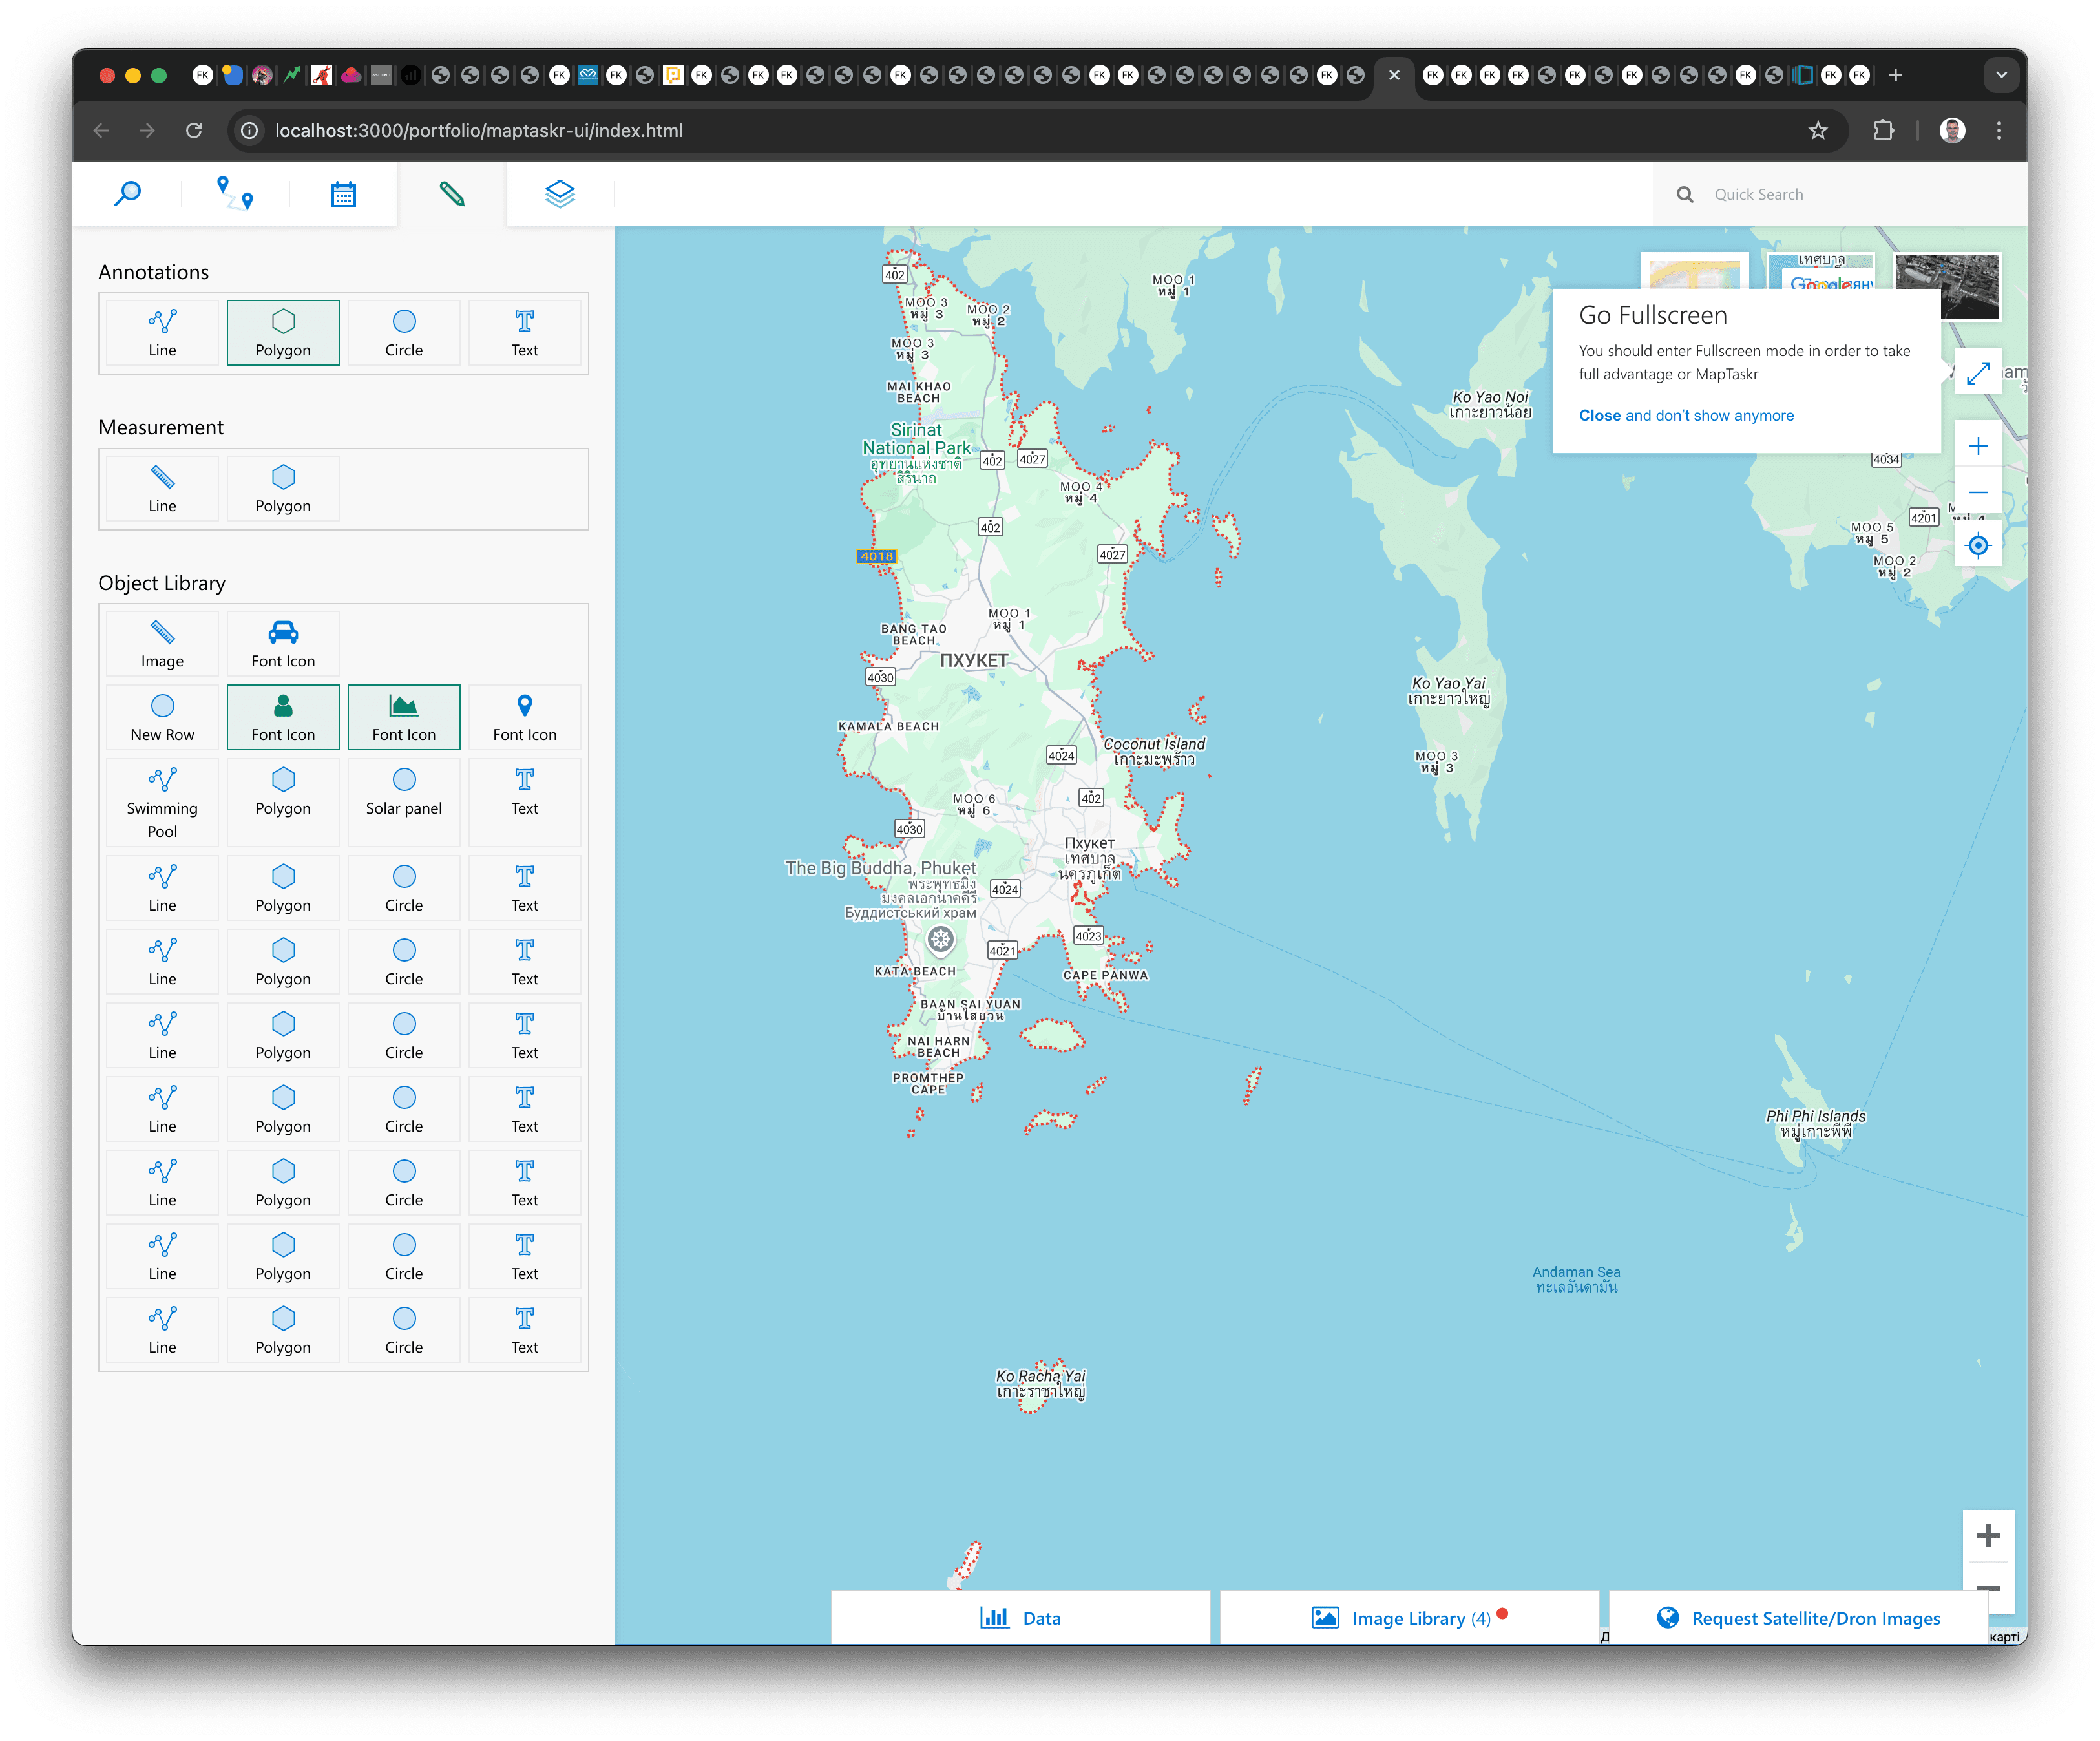Click Close and don't show anymore
This screenshot has width=2100, height=1741.
pos(1686,415)
